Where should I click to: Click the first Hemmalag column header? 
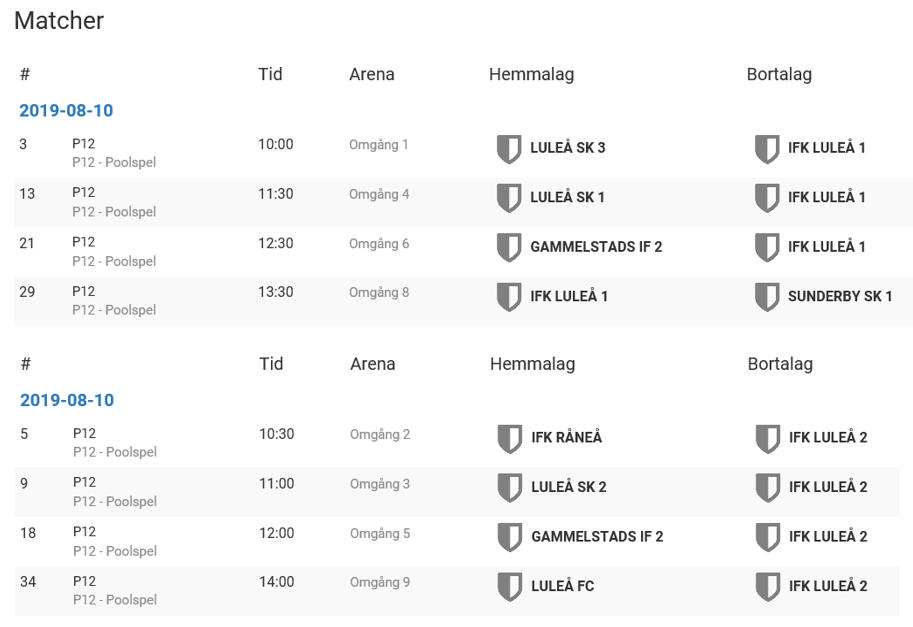pyautogui.click(x=532, y=75)
